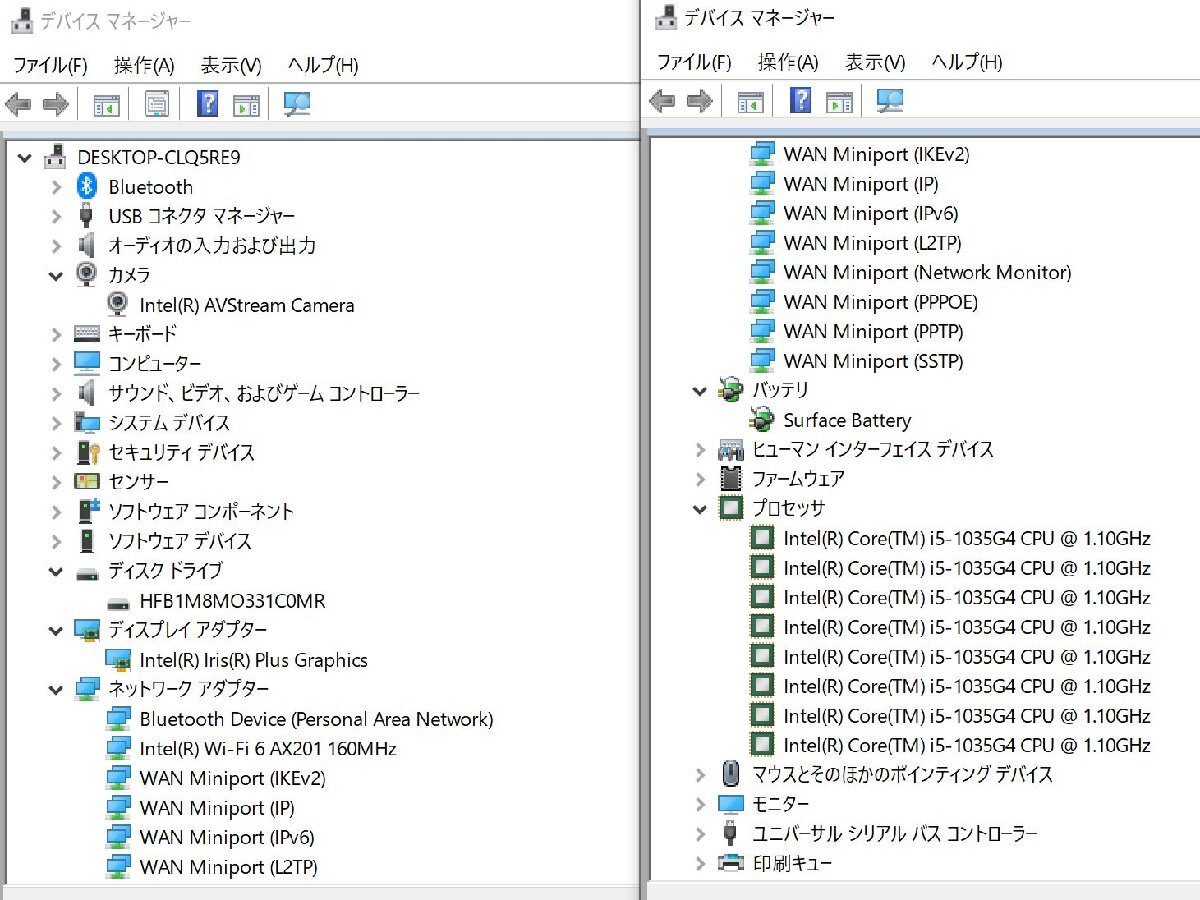The height and width of the screenshot is (900, 1200).
Task: Click blue Help icon in right window toolbar
Action: [800, 100]
